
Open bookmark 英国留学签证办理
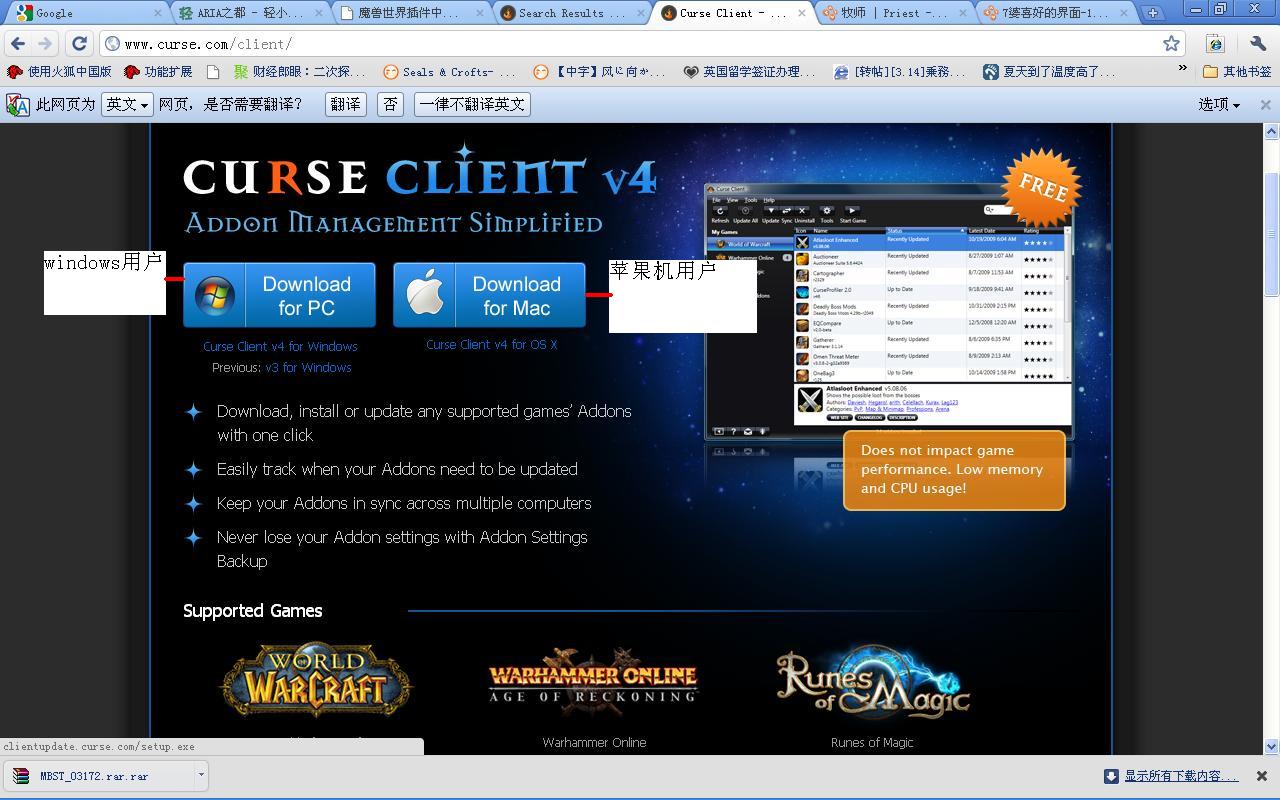(x=750, y=72)
